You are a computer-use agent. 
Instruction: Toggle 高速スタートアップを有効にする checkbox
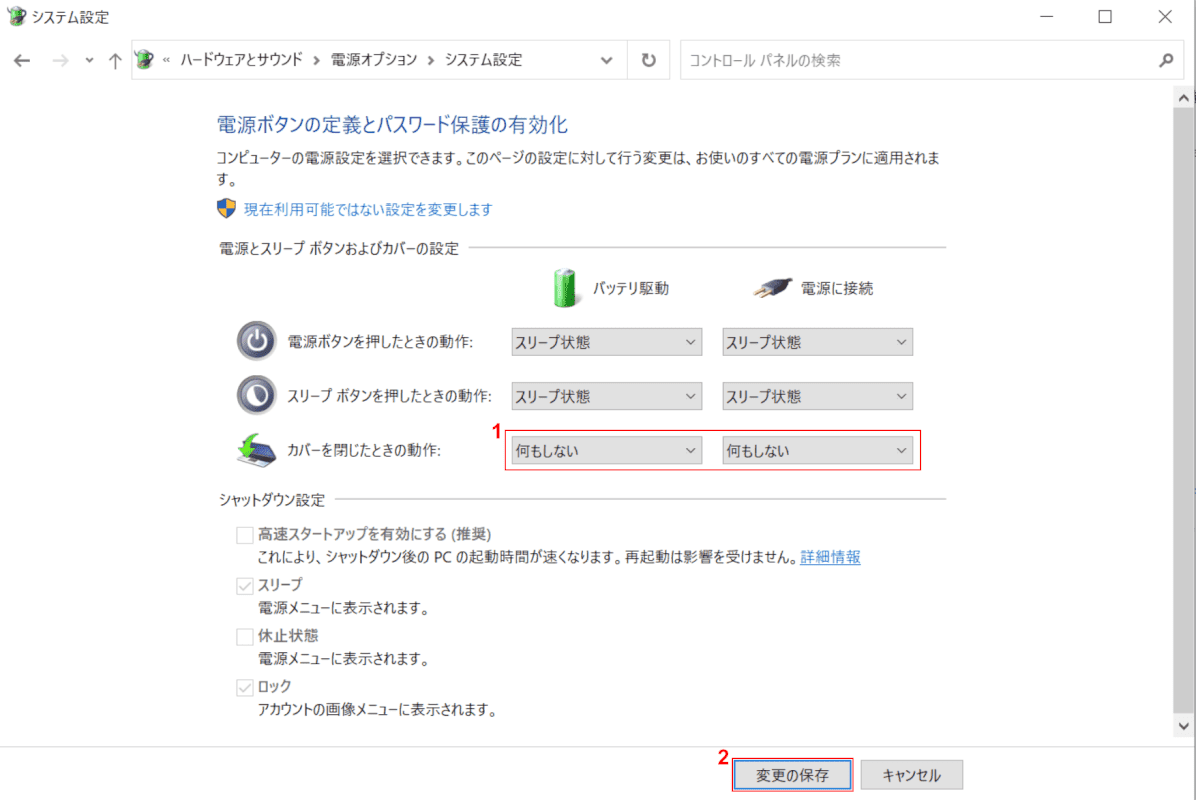[x=245, y=535]
